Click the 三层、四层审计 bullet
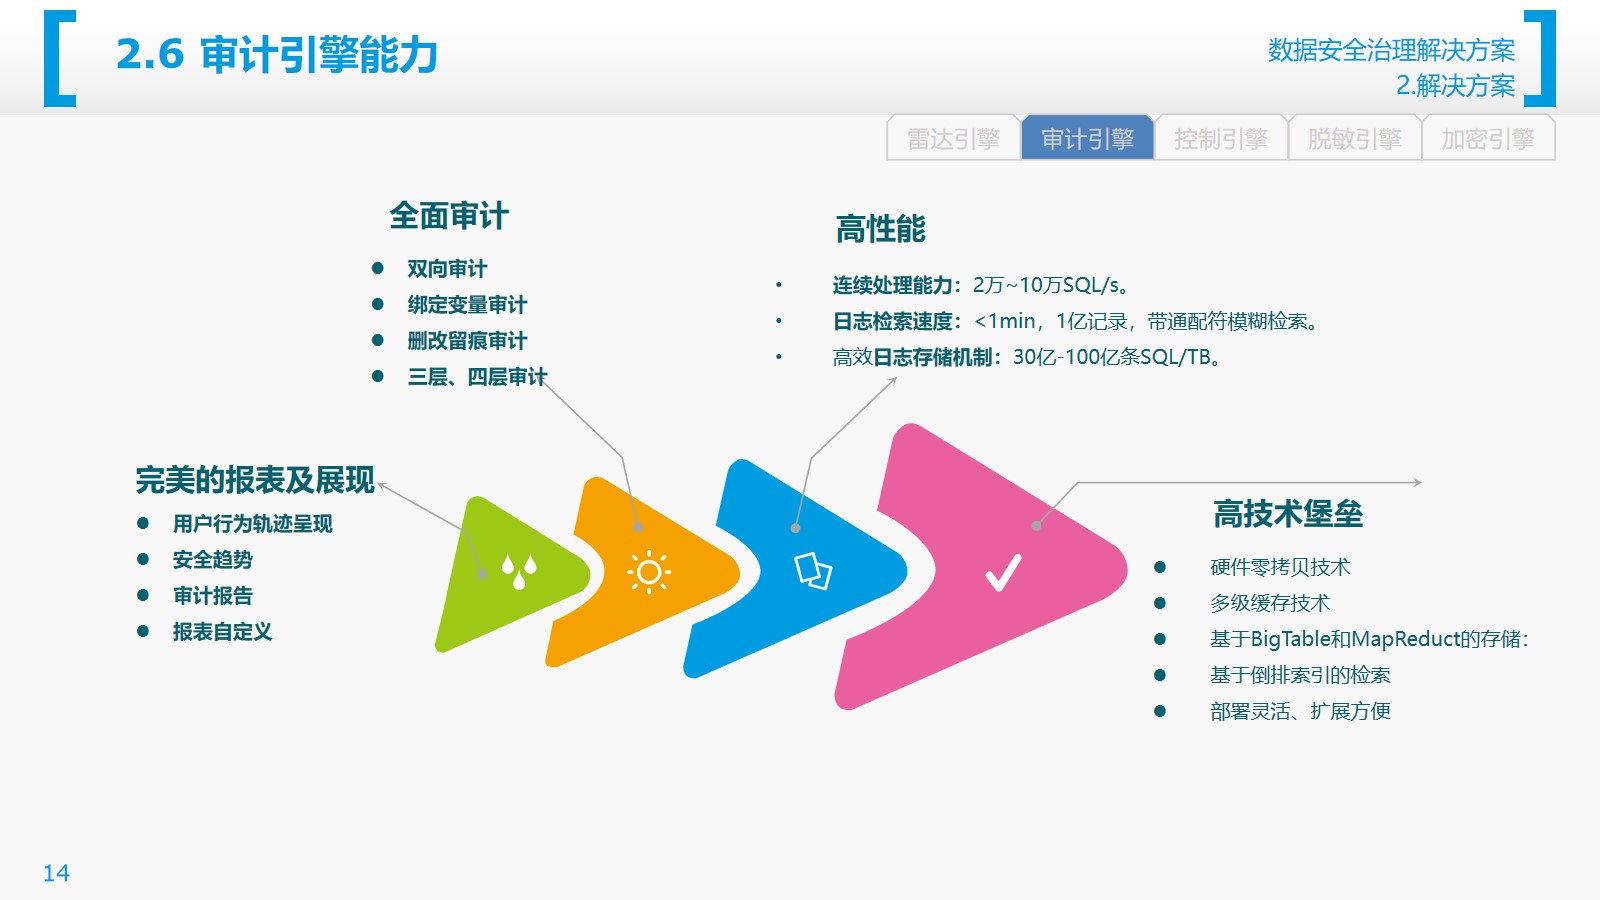The height and width of the screenshot is (900, 1600). click(x=477, y=377)
